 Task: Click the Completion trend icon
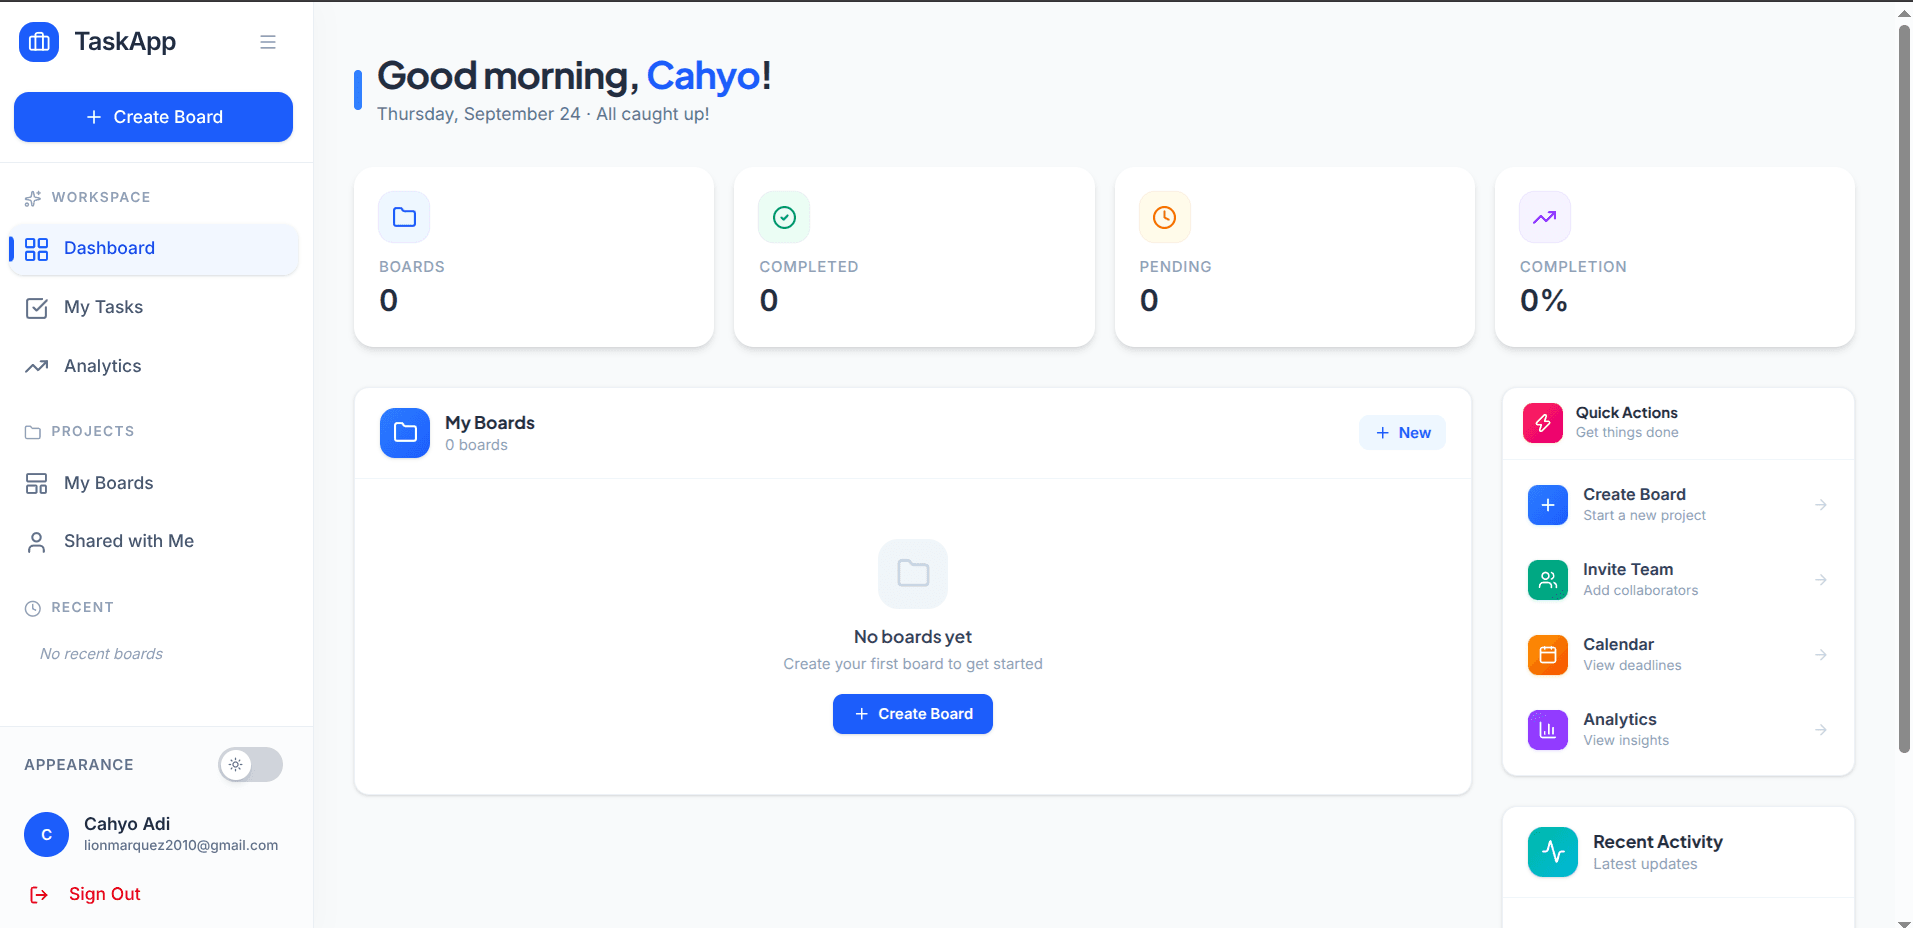click(1545, 217)
